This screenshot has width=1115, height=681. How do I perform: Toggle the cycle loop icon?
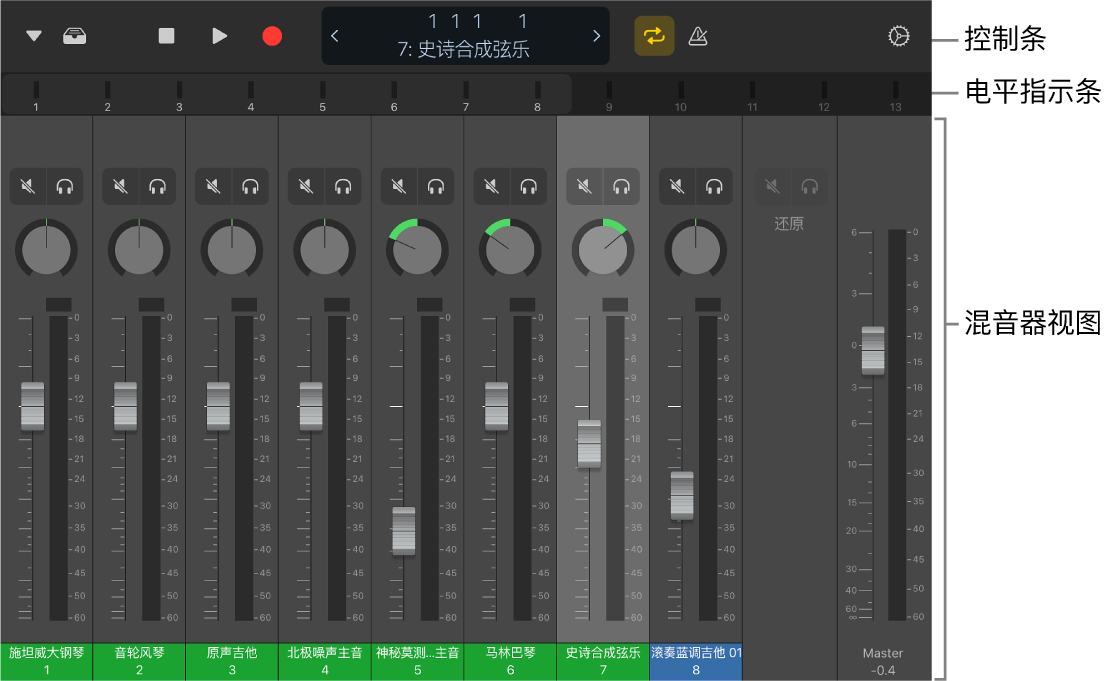tap(654, 35)
